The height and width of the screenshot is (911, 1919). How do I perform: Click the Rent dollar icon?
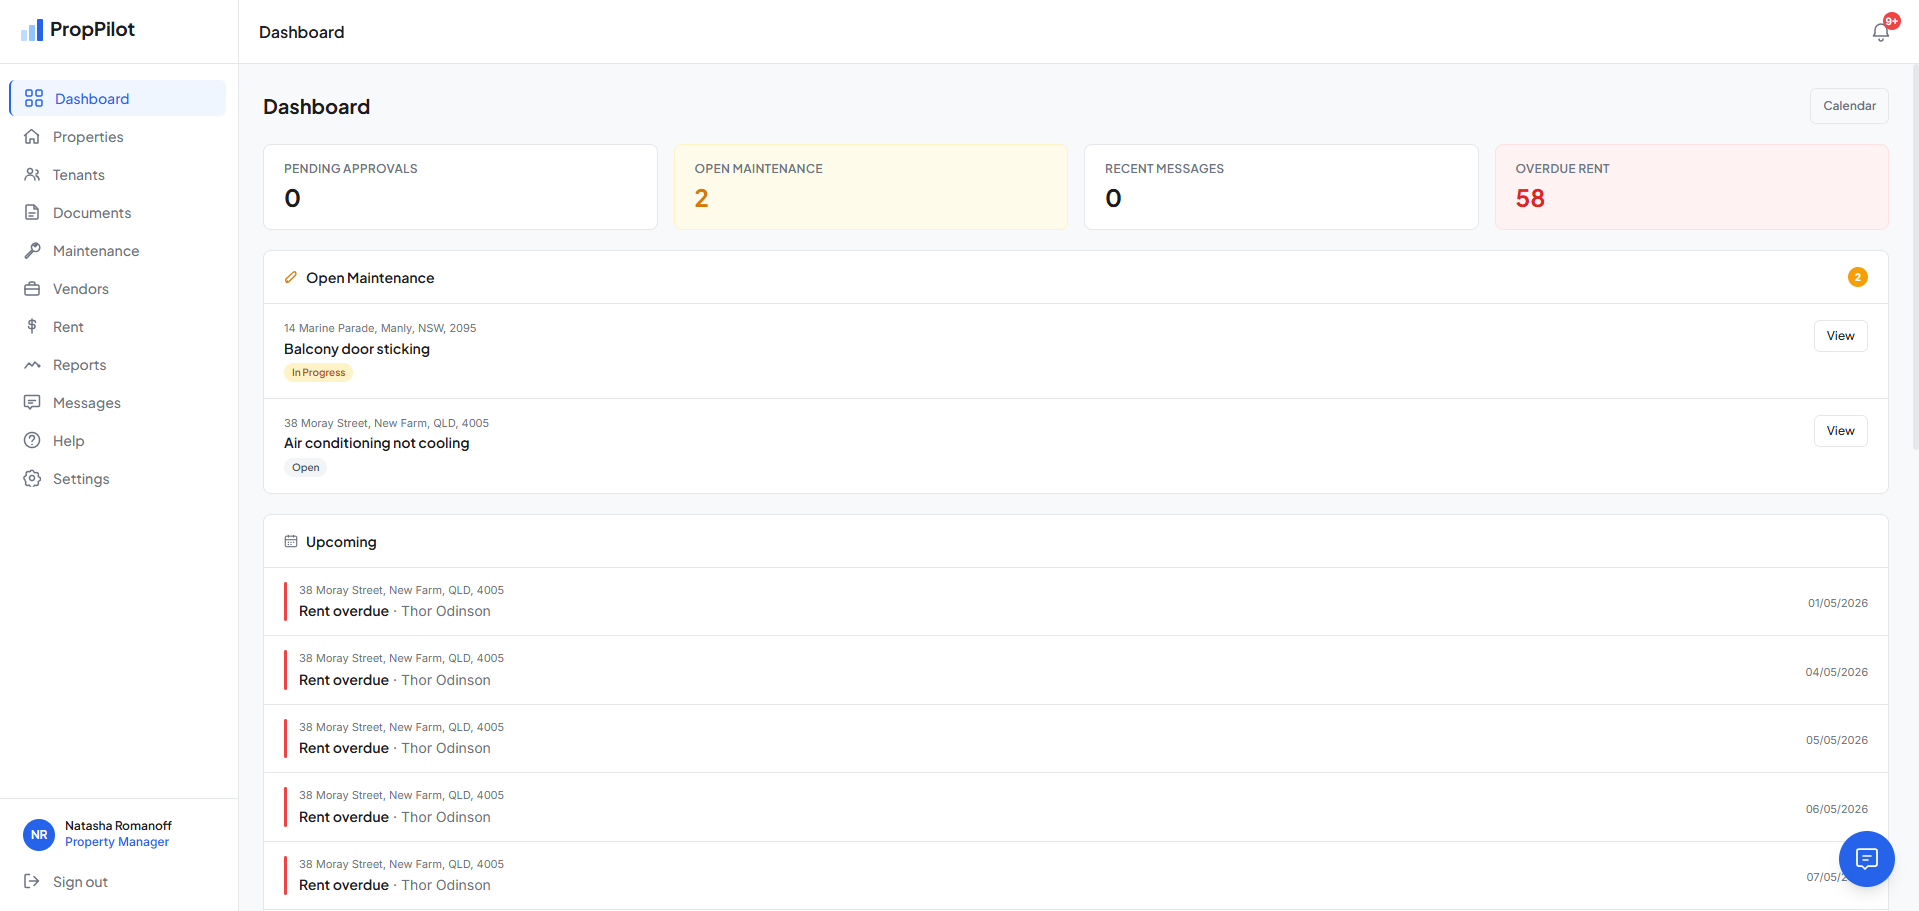[x=32, y=326]
